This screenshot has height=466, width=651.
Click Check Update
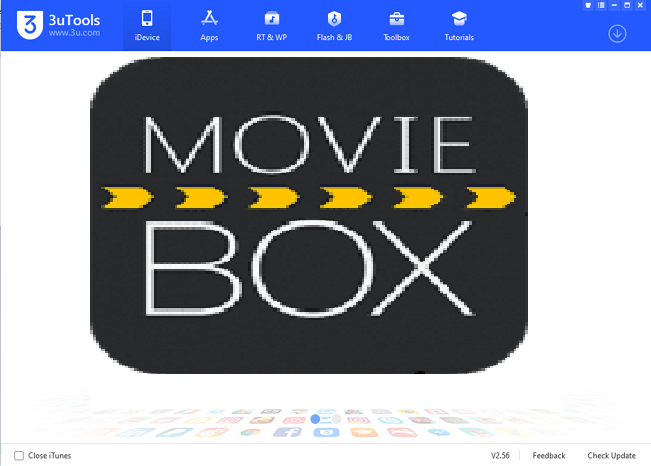click(611, 456)
